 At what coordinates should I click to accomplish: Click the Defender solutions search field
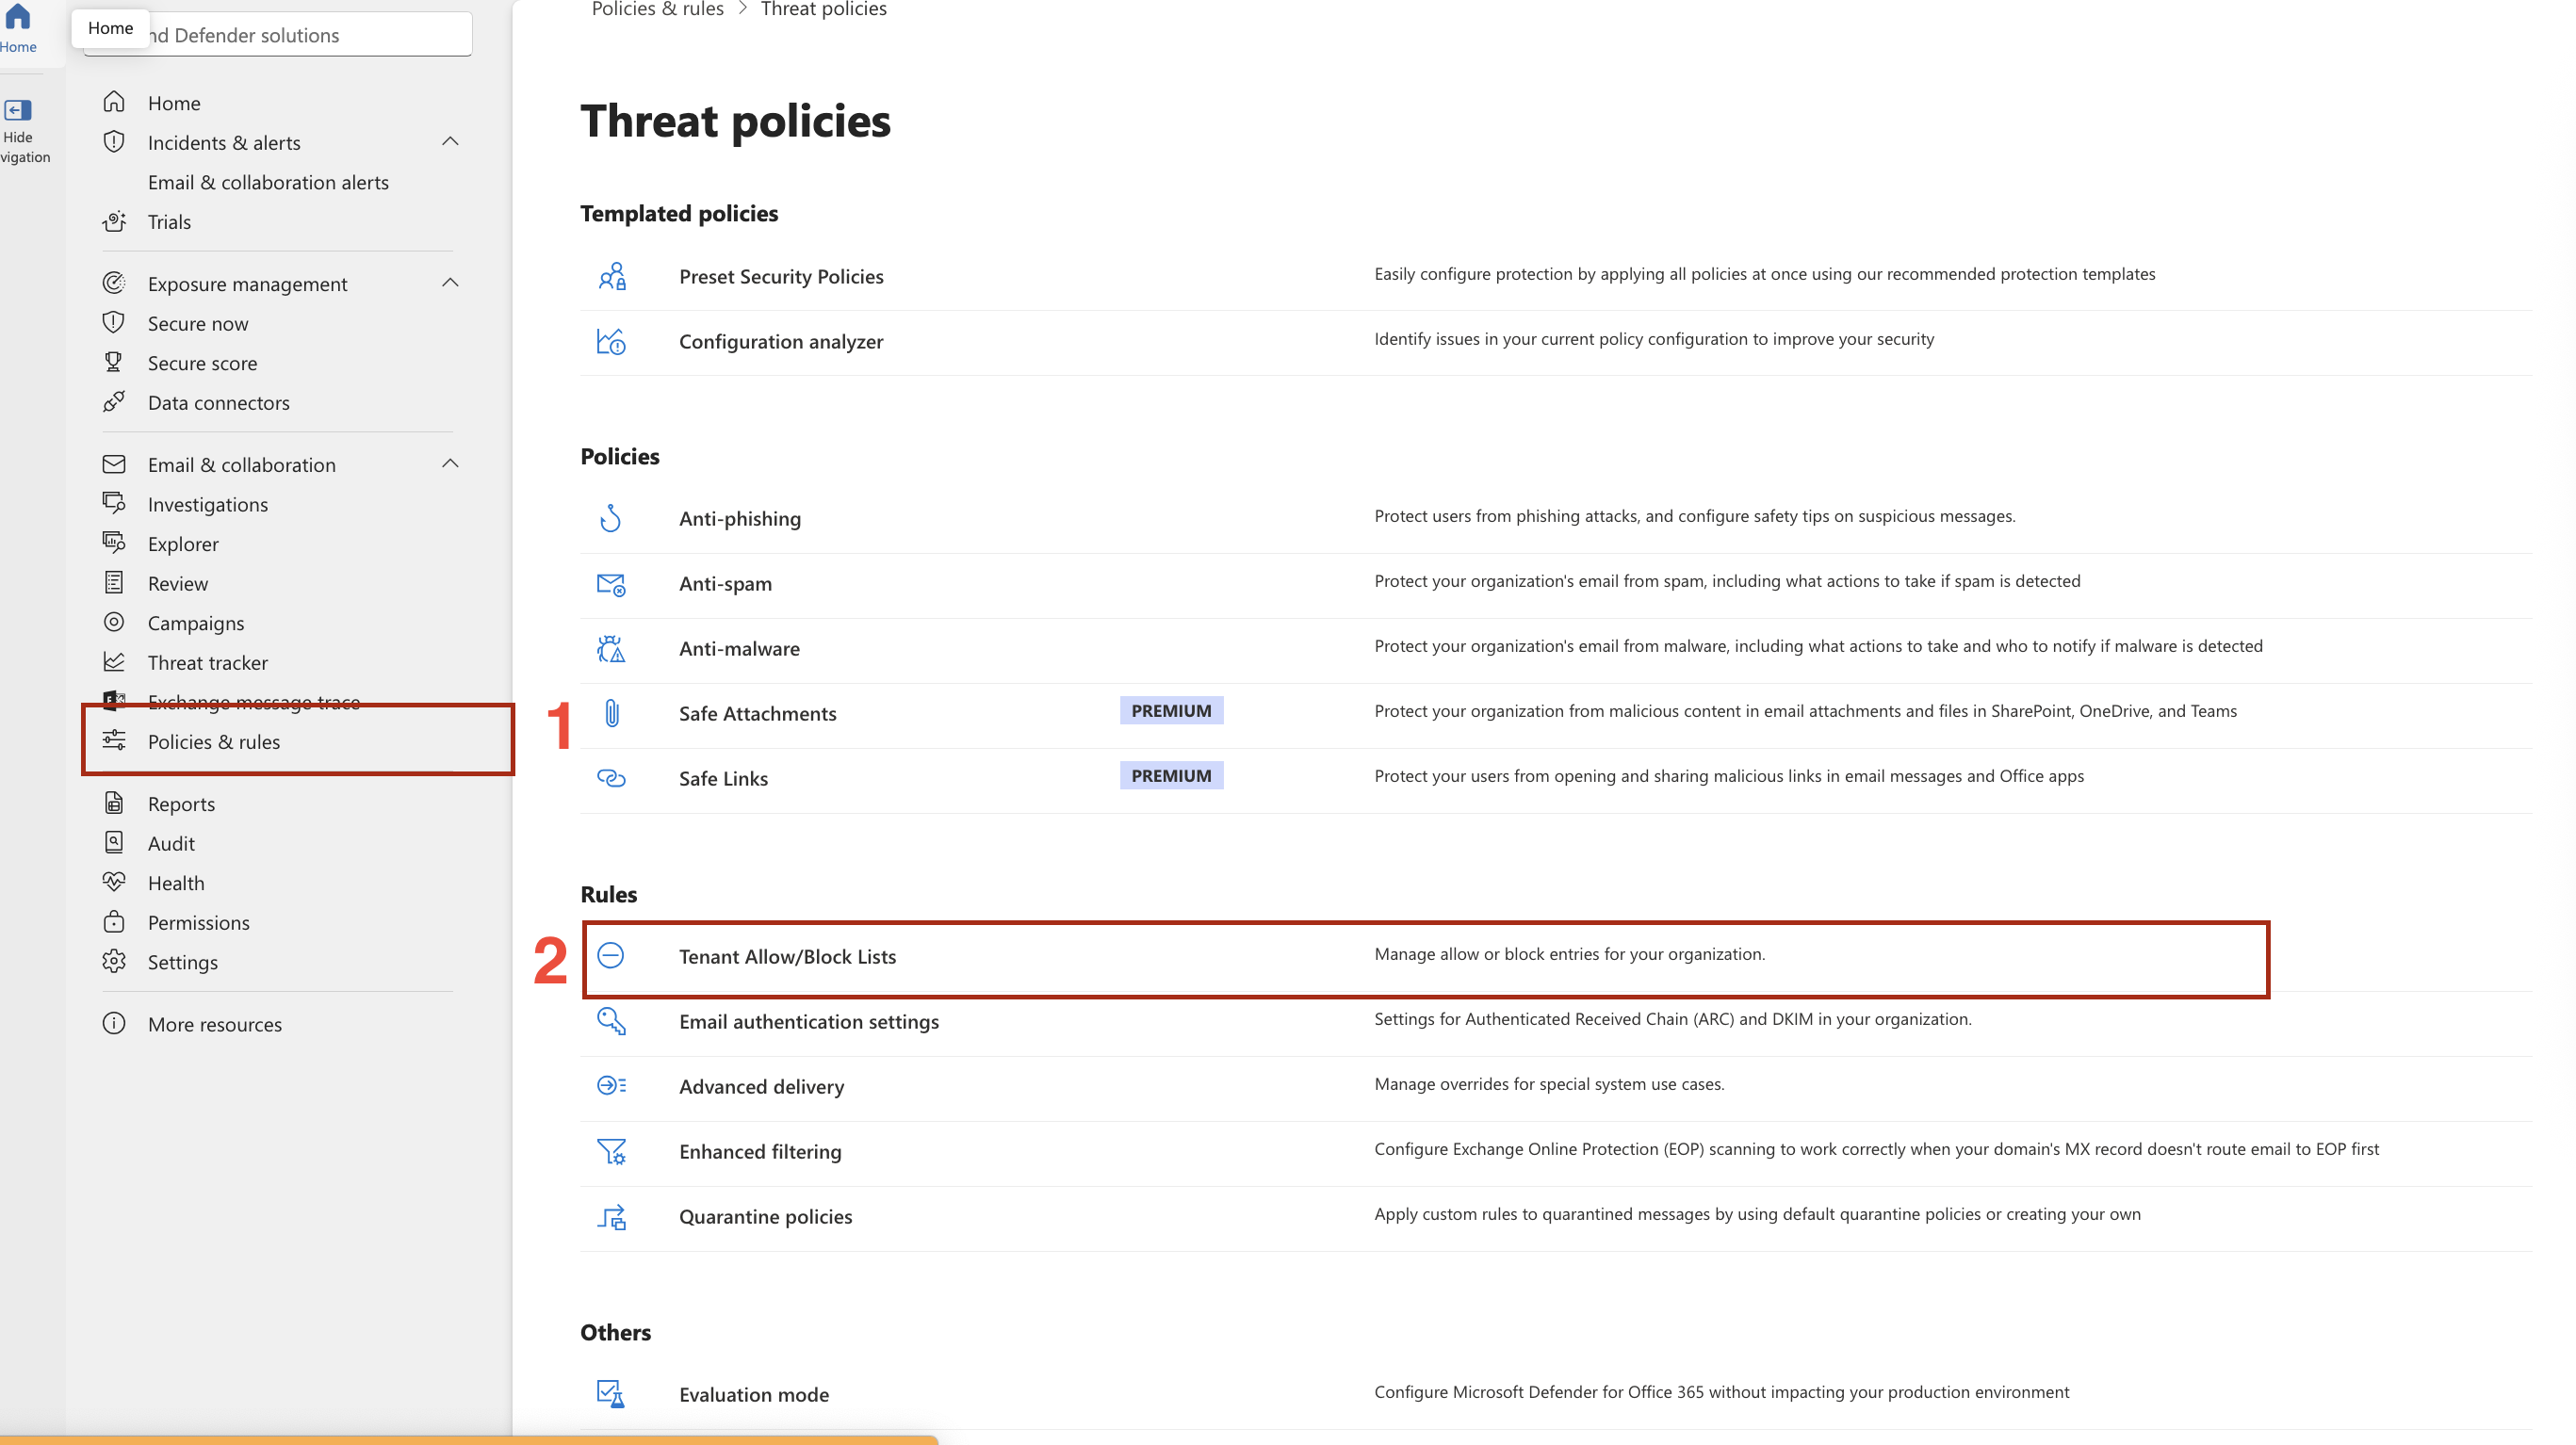tap(278, 35)
